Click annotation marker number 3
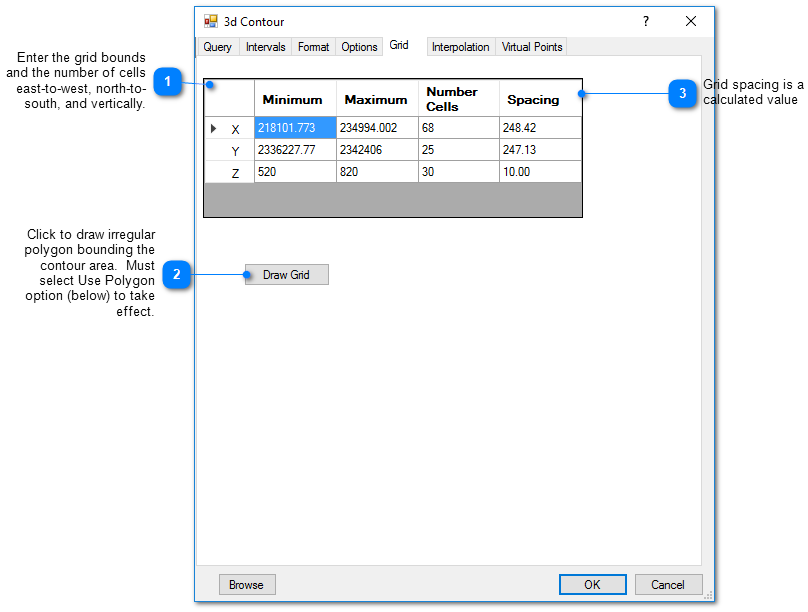The image size is (808, 612). (682, 95)
